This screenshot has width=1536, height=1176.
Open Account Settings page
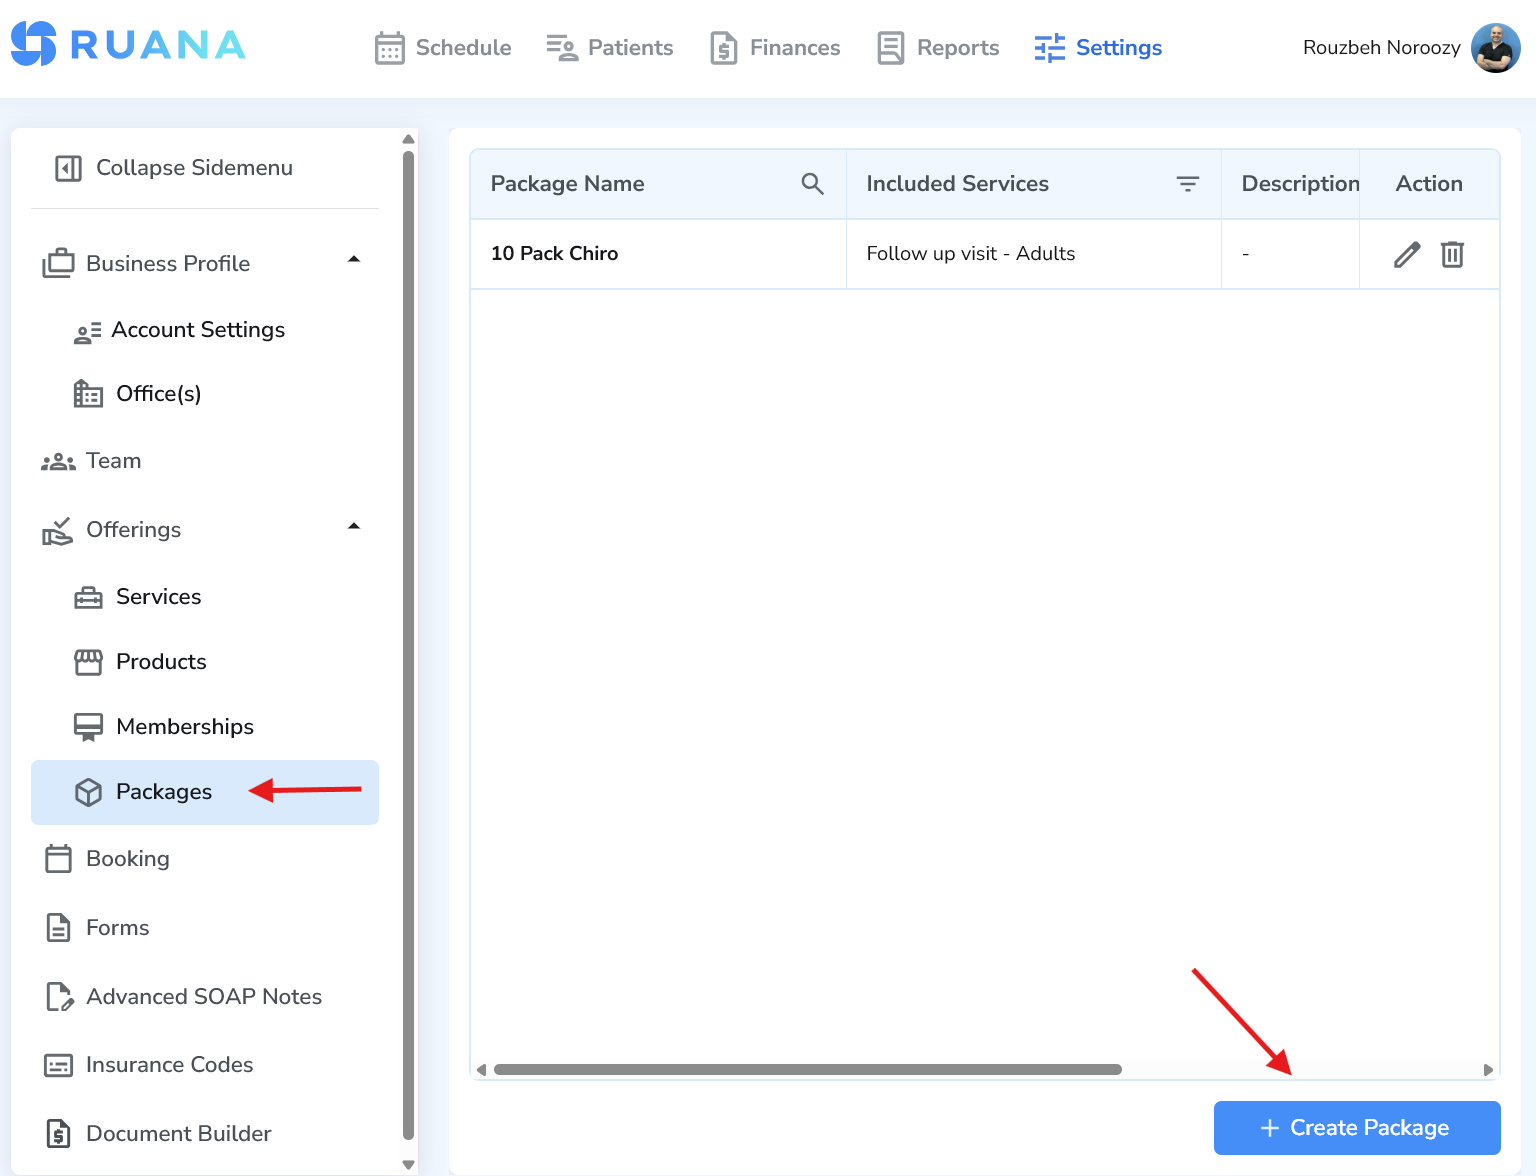pyautogui.click(x=198, y=330)
